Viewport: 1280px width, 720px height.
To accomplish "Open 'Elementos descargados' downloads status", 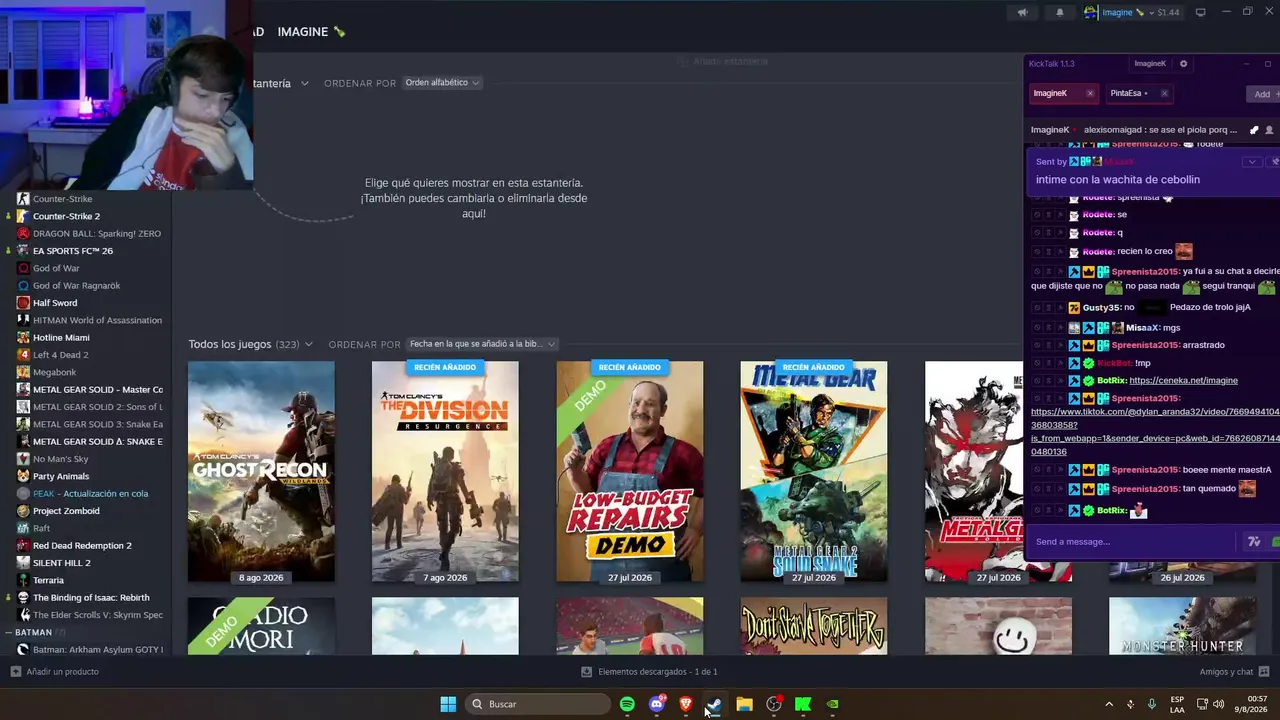I will [x=650, y=672].
